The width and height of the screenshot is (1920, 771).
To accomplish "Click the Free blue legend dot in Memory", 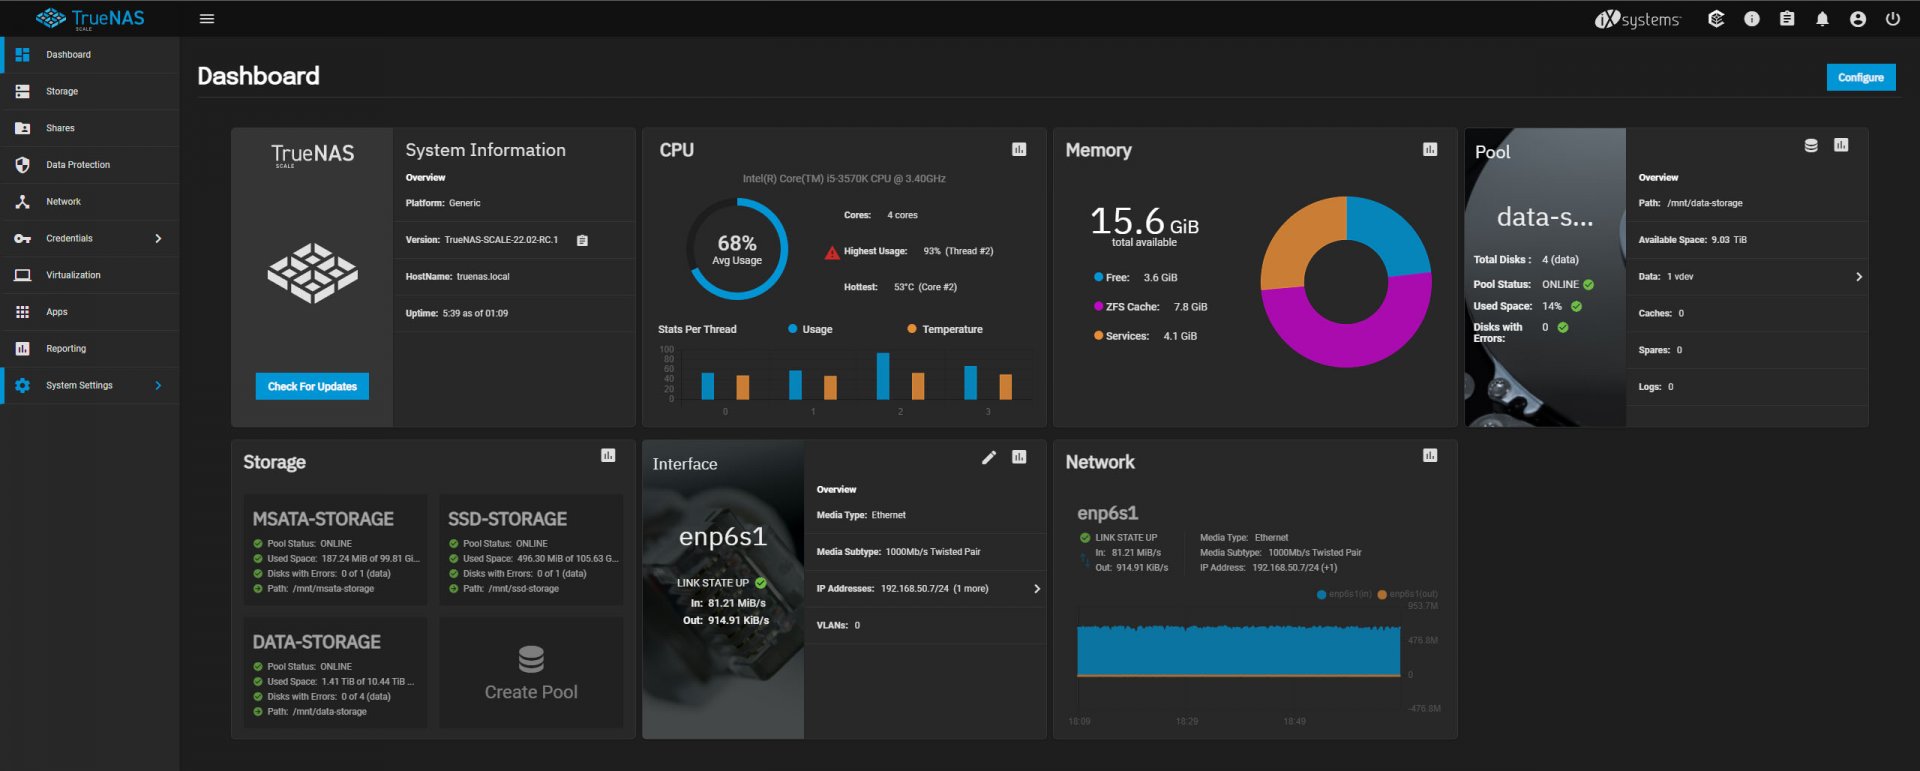I will click(1098, 278).
